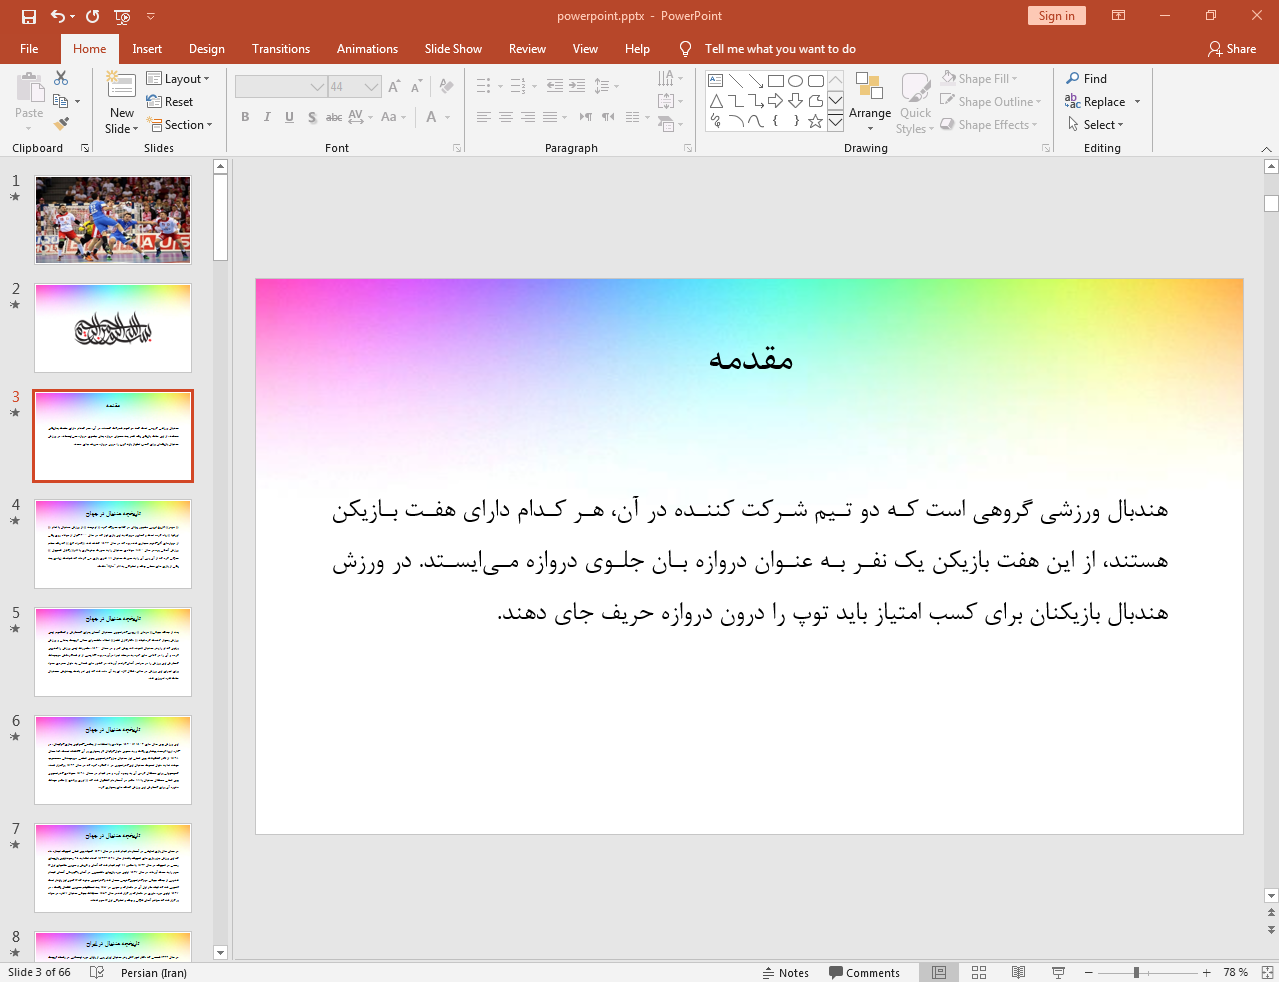Insert text box shape from gallery
Viewport: 1279px width, 982px height.
point(715,81)
